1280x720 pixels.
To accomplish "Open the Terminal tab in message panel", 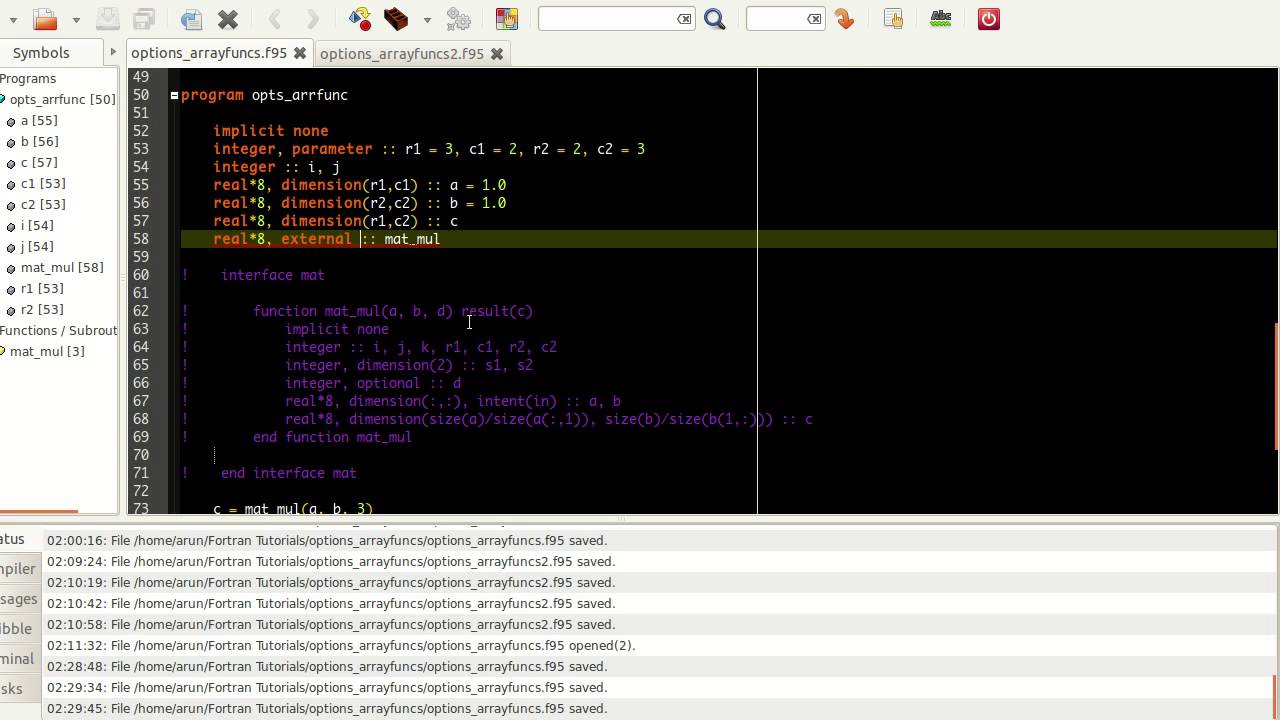I will tap(18, 659).
